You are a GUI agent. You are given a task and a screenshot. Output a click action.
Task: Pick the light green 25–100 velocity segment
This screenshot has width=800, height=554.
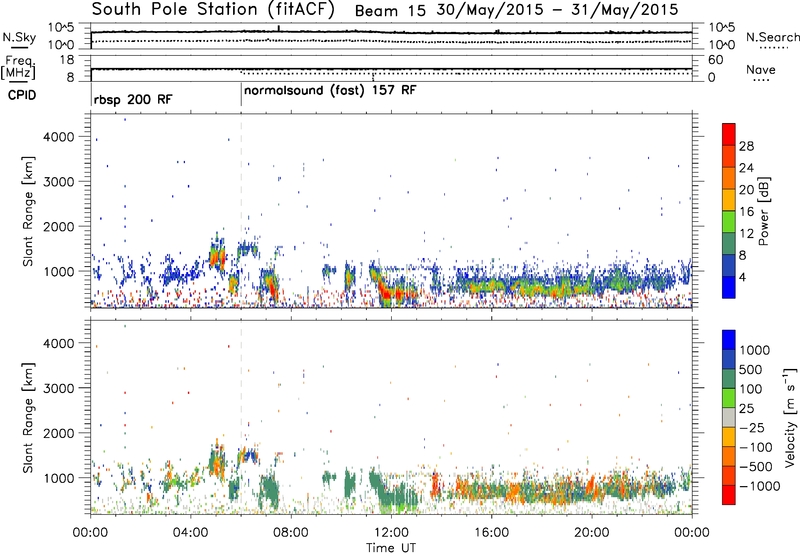[x=729, y=398]
